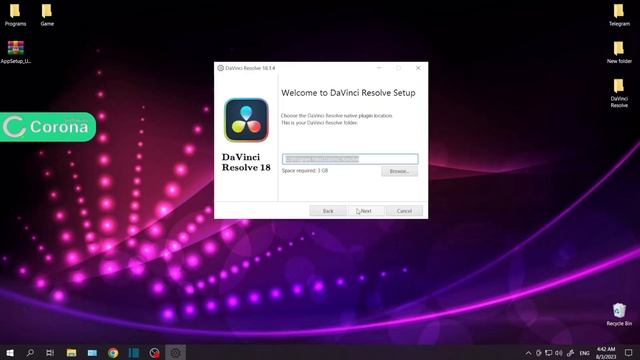Click the DaVinci Resolve logo in installer
The height and width of the screenshot is (360, 640).
[246, 120]
